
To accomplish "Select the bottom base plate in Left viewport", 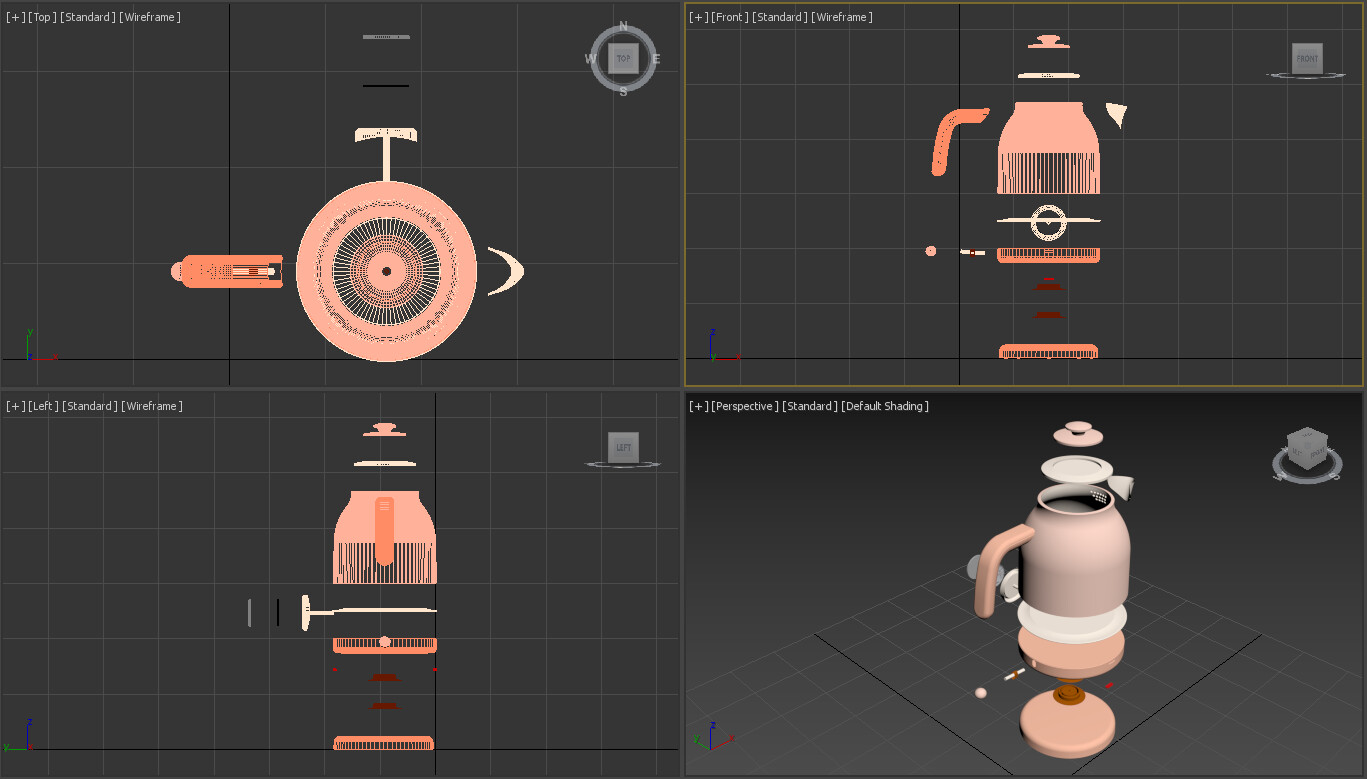I will point(384,743).
